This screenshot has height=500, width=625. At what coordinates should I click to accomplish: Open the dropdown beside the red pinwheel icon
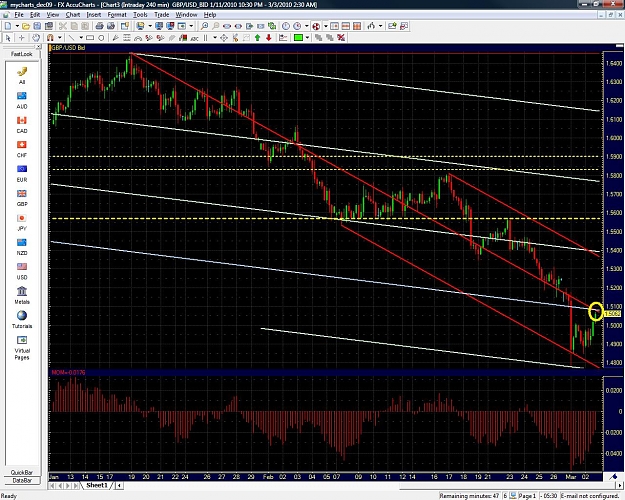(326, 26)
